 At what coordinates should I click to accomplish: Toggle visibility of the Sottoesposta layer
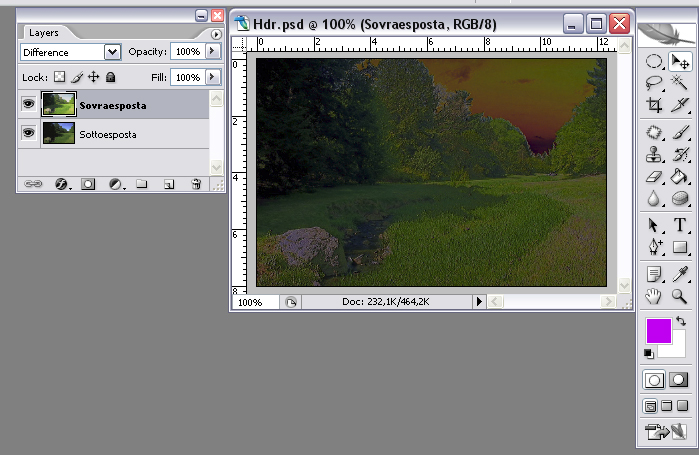click(x=28, y=133)
